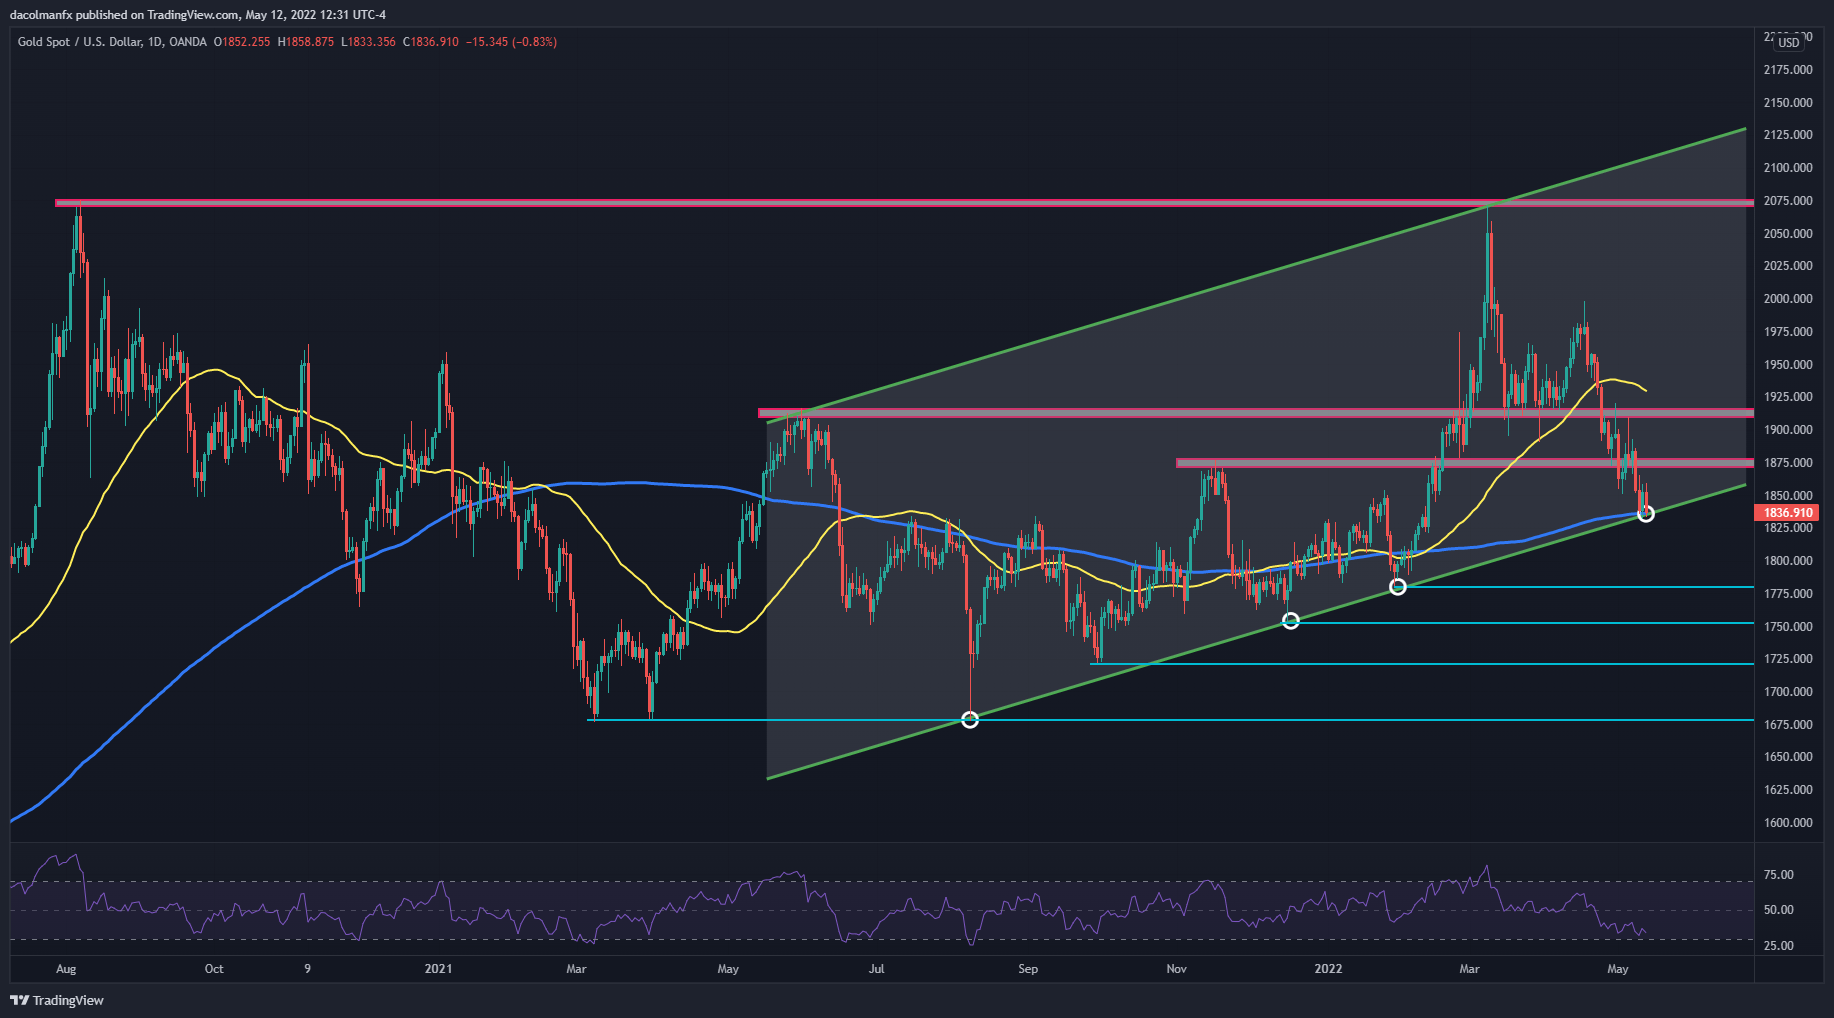
Task: Select the white circle marker near 1675 low
Action: 970,719
